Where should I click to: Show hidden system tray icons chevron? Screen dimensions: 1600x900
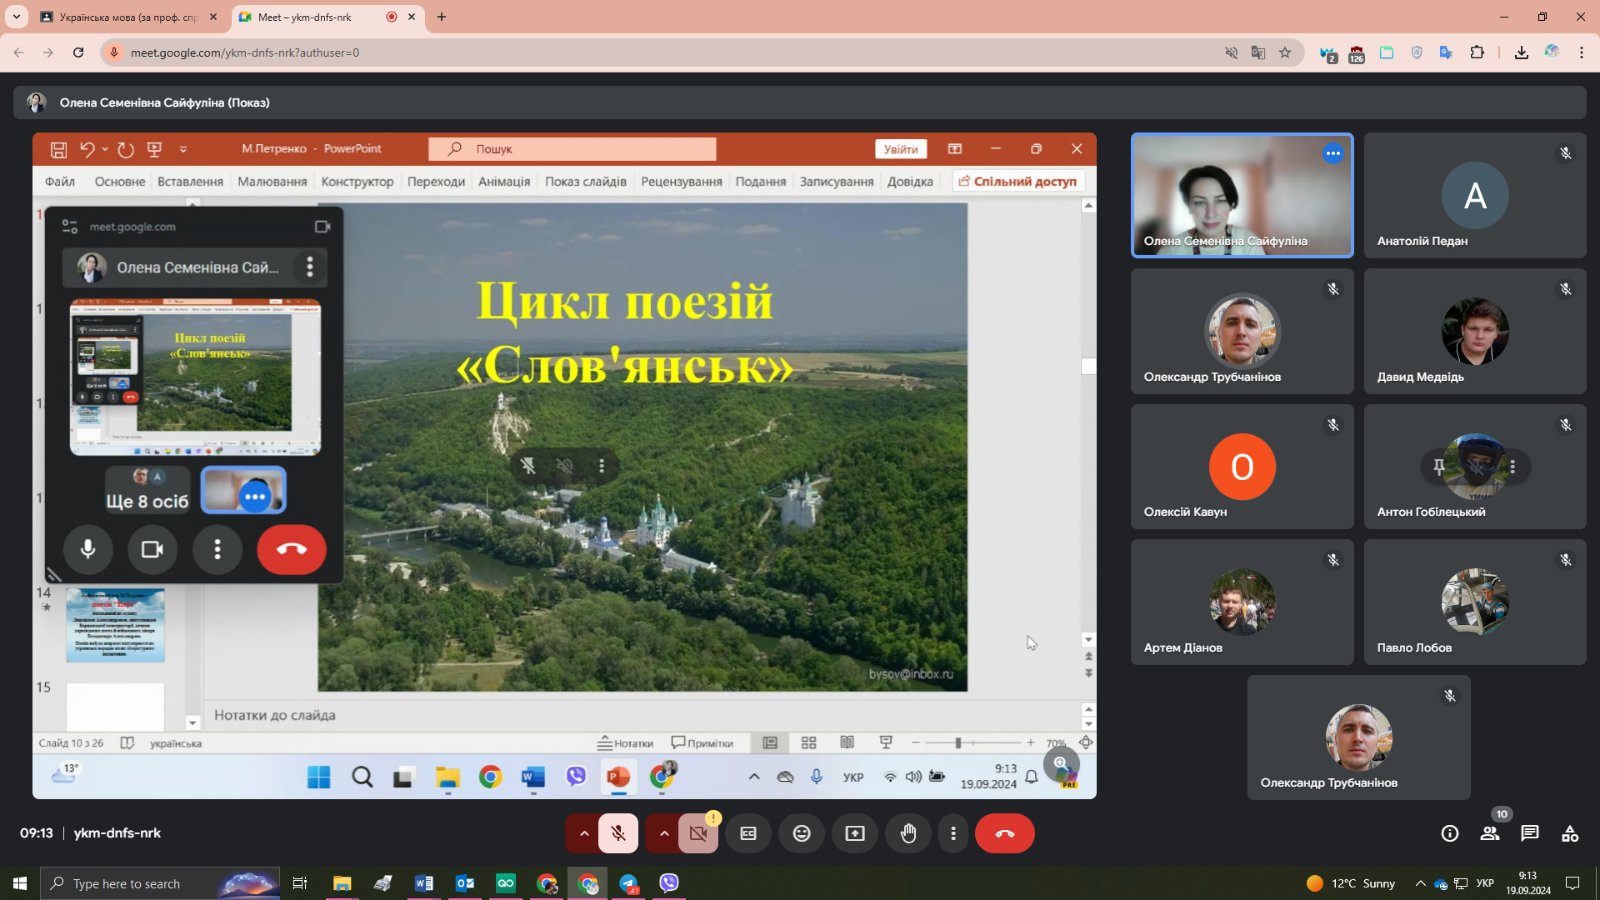coord(1420,883)
